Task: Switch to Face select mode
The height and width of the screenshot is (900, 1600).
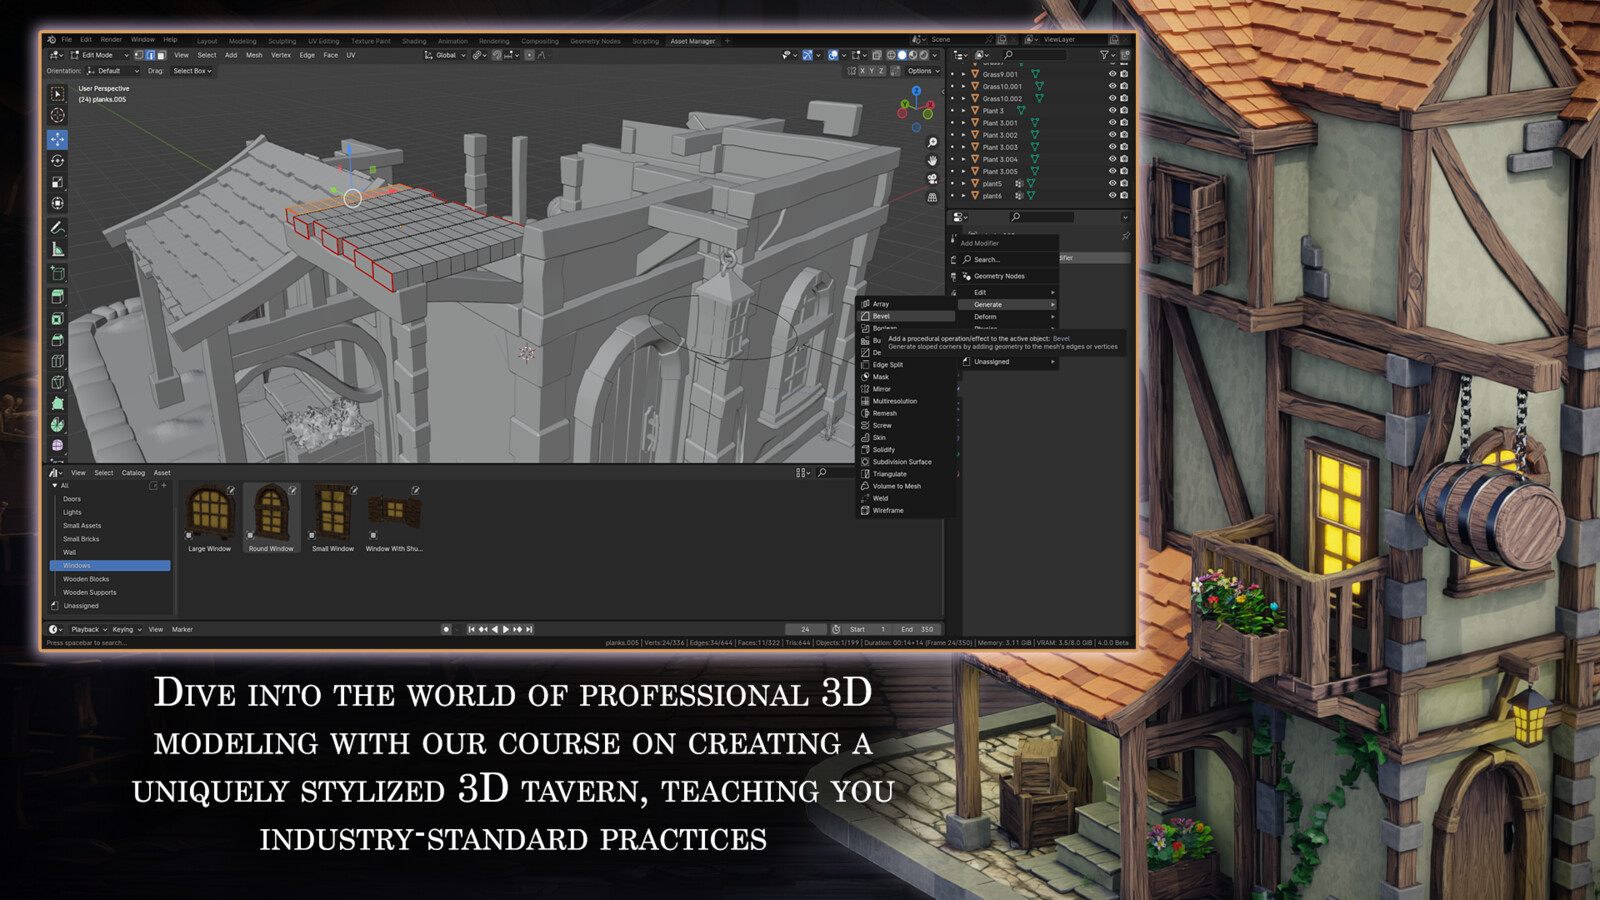Action: [162, 55]
